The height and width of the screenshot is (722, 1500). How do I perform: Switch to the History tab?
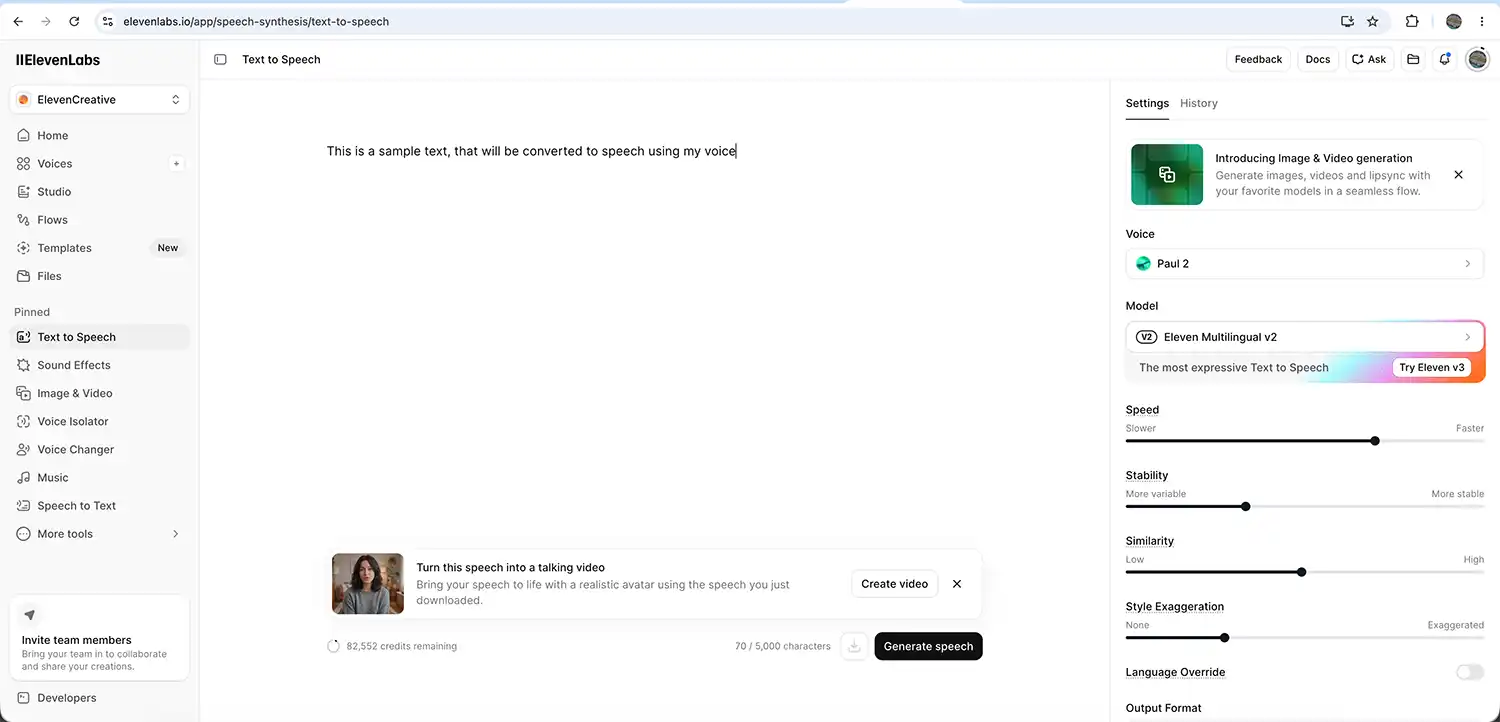[x=1198, y=103]
